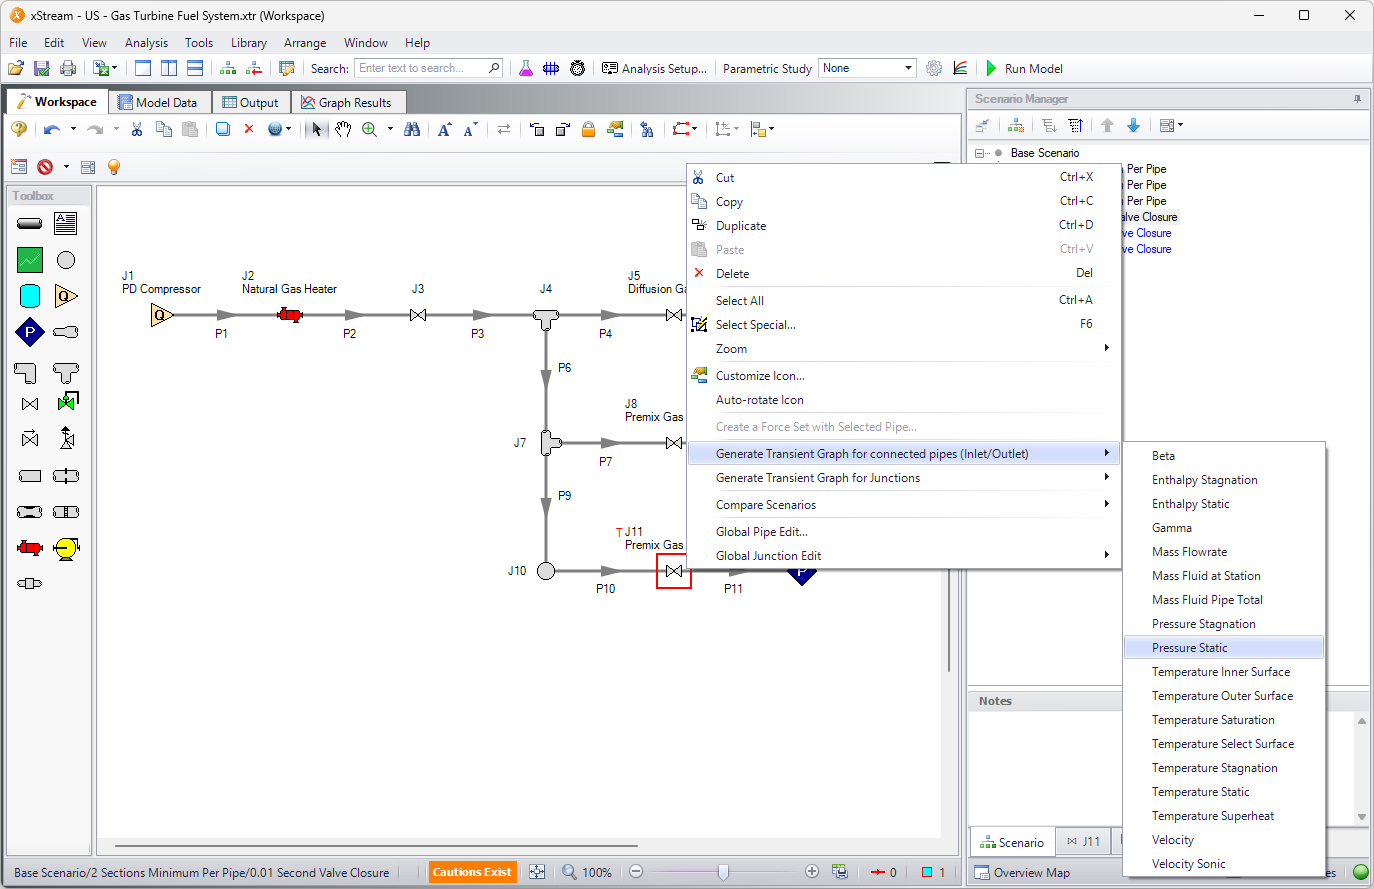The width and height of the screenshot is (1374, 889).
Task: Select the pan hand tool
Action: (343, 129)
